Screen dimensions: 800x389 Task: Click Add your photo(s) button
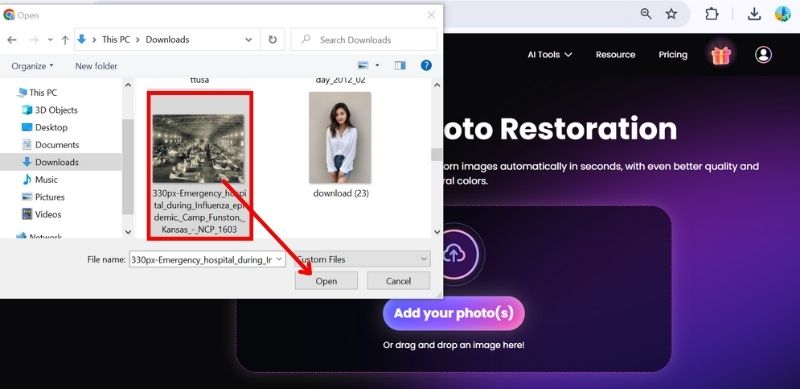pos(454,313)
